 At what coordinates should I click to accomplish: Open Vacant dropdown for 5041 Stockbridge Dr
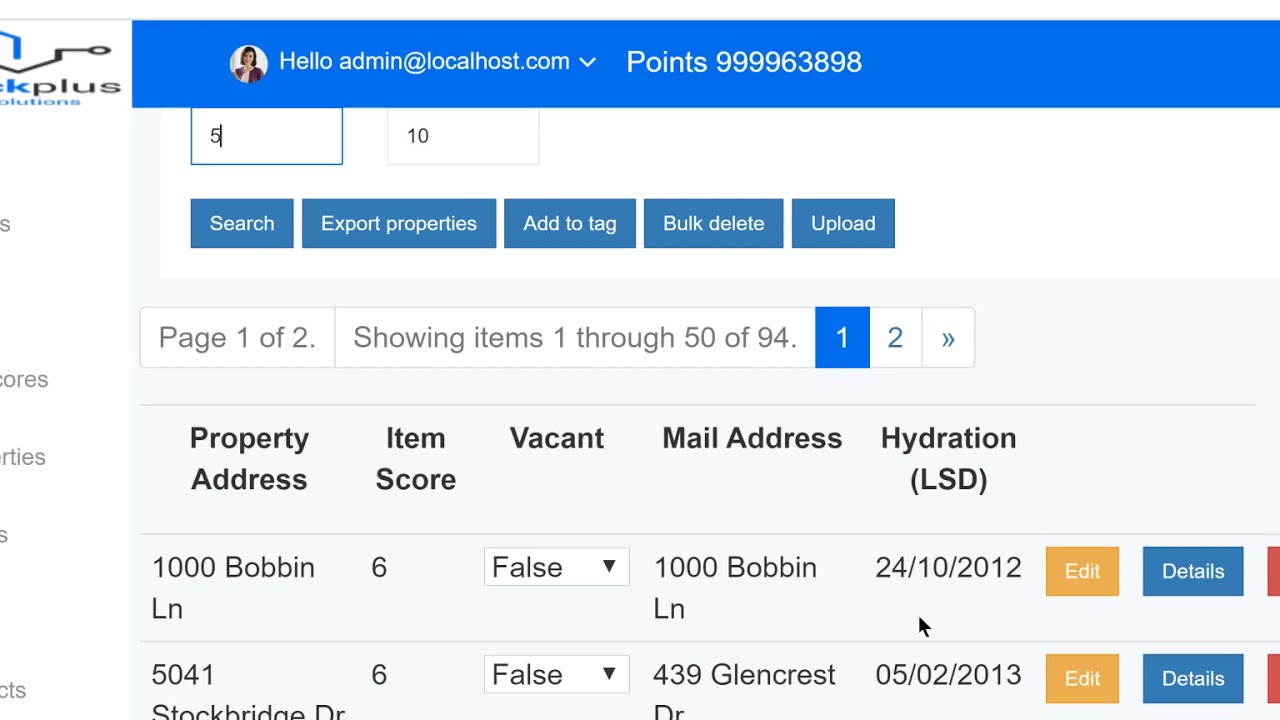tap(556, 675)
